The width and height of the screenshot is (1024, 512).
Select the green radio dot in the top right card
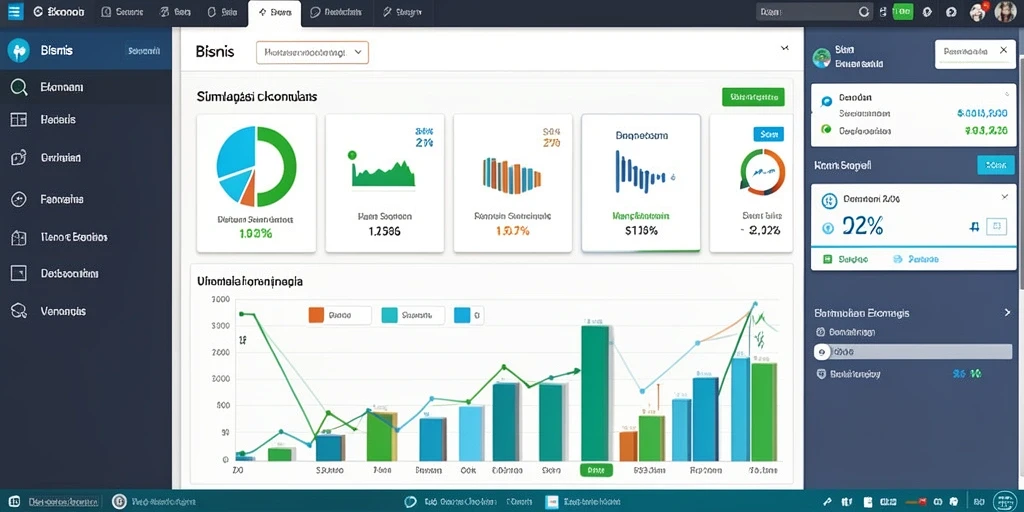coord(826,129)
